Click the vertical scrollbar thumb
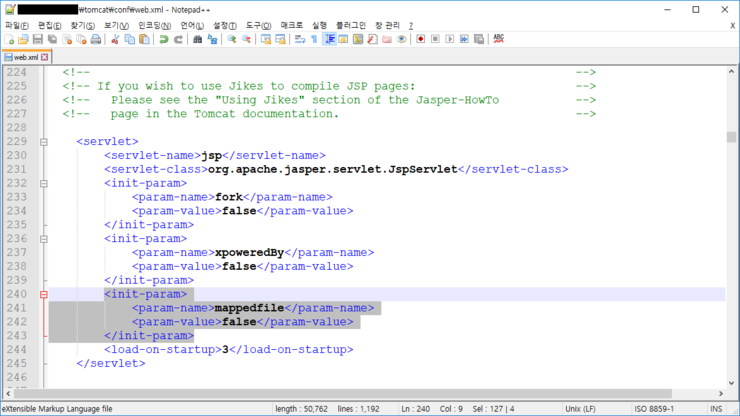The height and width of the screenshot is (416, 740). (x=732, y=136)
